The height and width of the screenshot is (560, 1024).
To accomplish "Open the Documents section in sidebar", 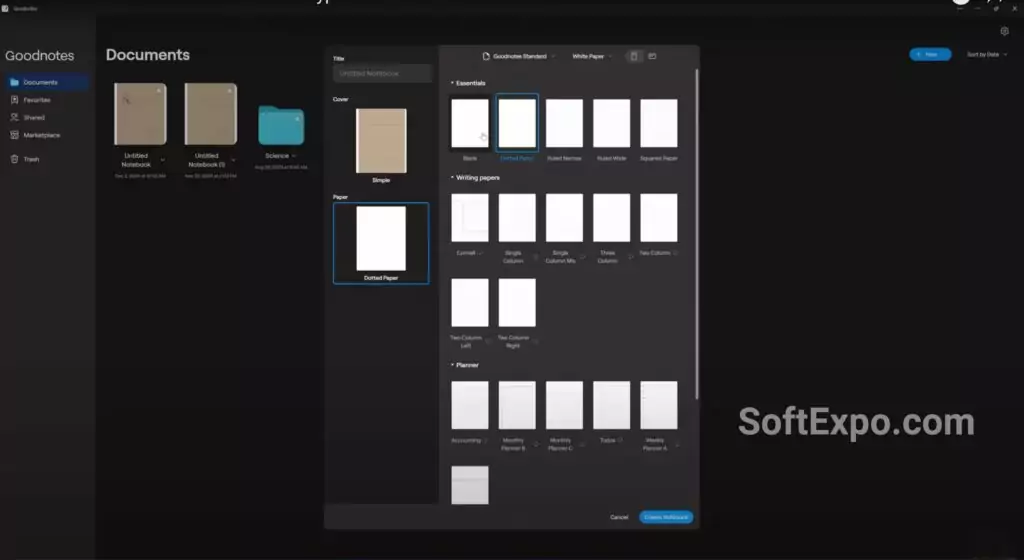I will coord(46,82).
